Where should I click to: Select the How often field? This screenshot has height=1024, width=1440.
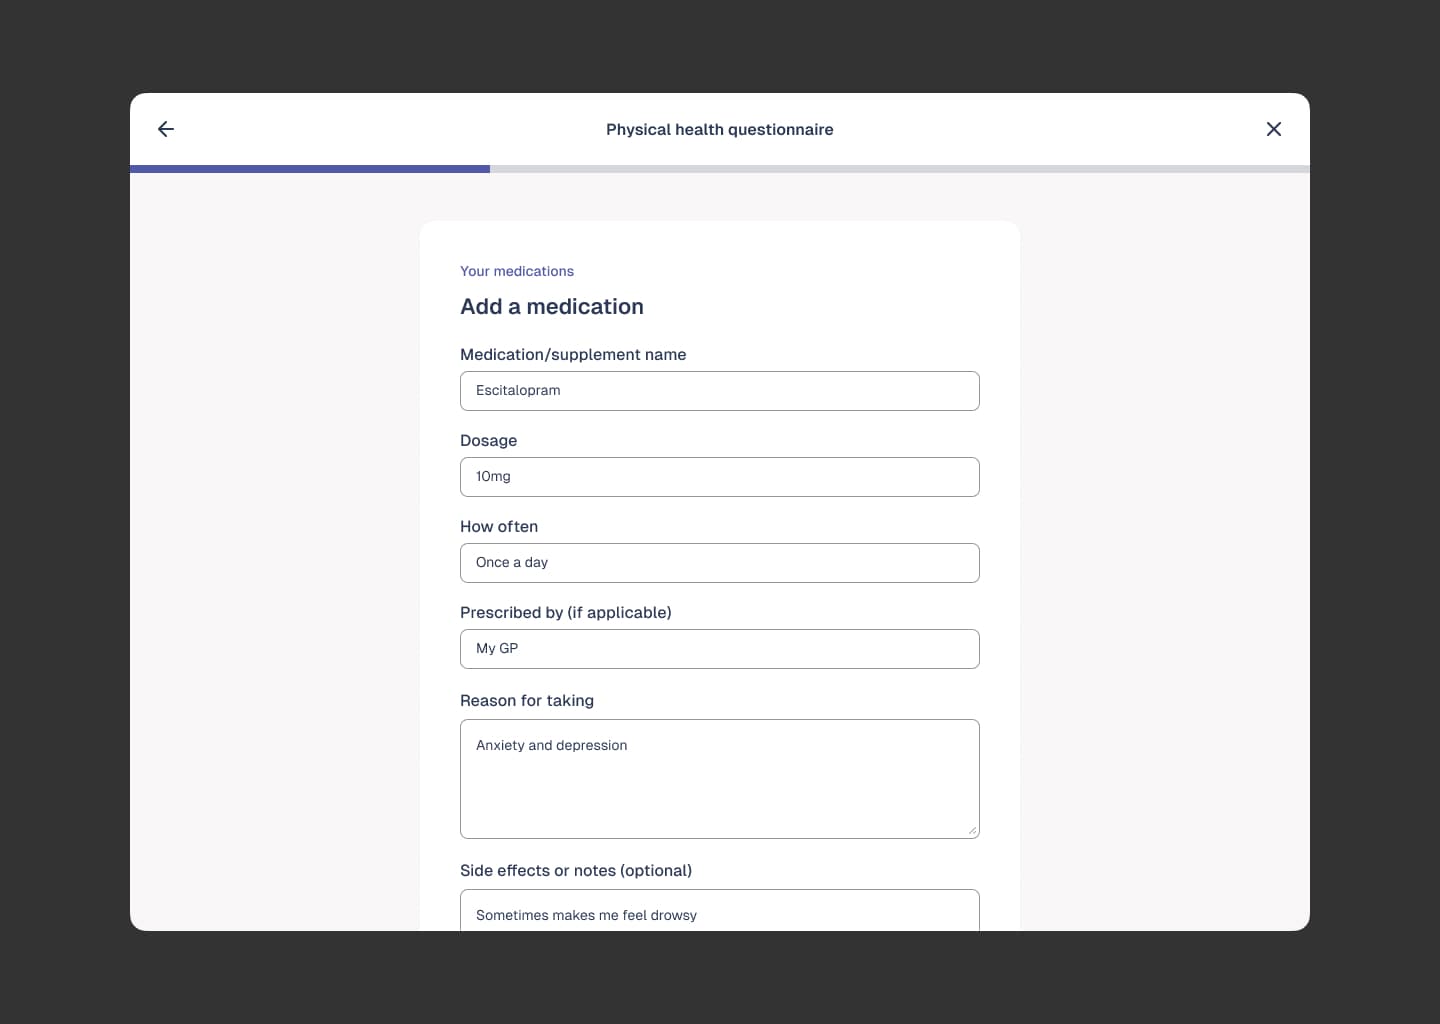719,563
